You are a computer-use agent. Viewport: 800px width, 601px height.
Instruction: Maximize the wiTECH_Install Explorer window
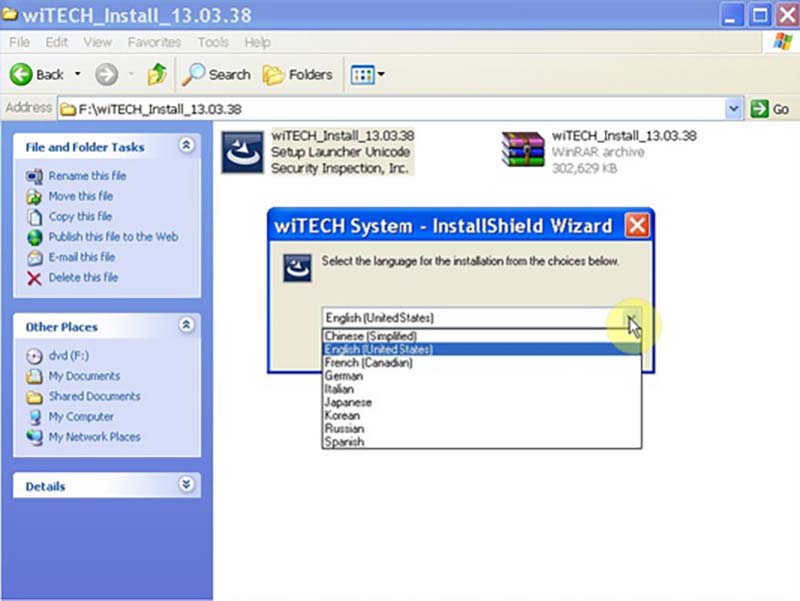click(760, 15)
